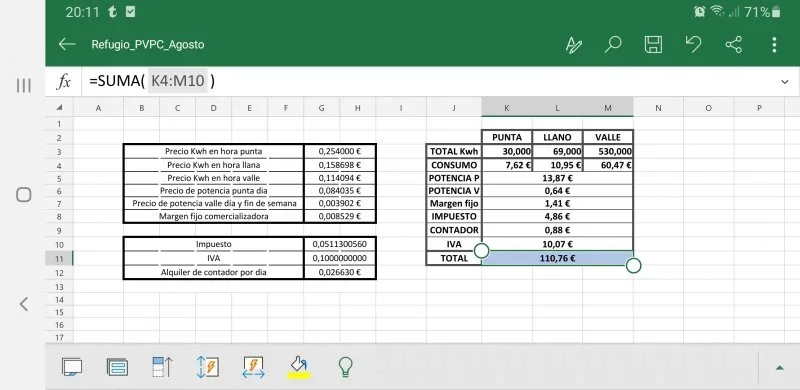Tap the select-all corner triangle
The width and height of the screenshot is (800, 390).
click(x=60, y=108)
